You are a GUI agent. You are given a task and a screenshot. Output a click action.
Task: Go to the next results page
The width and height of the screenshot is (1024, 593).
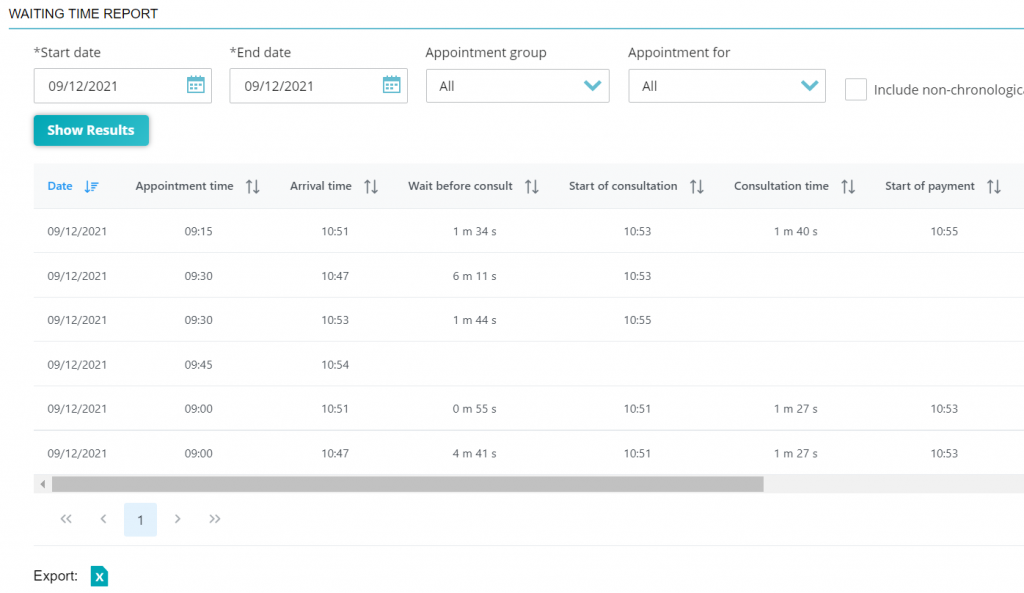point(177,519)
